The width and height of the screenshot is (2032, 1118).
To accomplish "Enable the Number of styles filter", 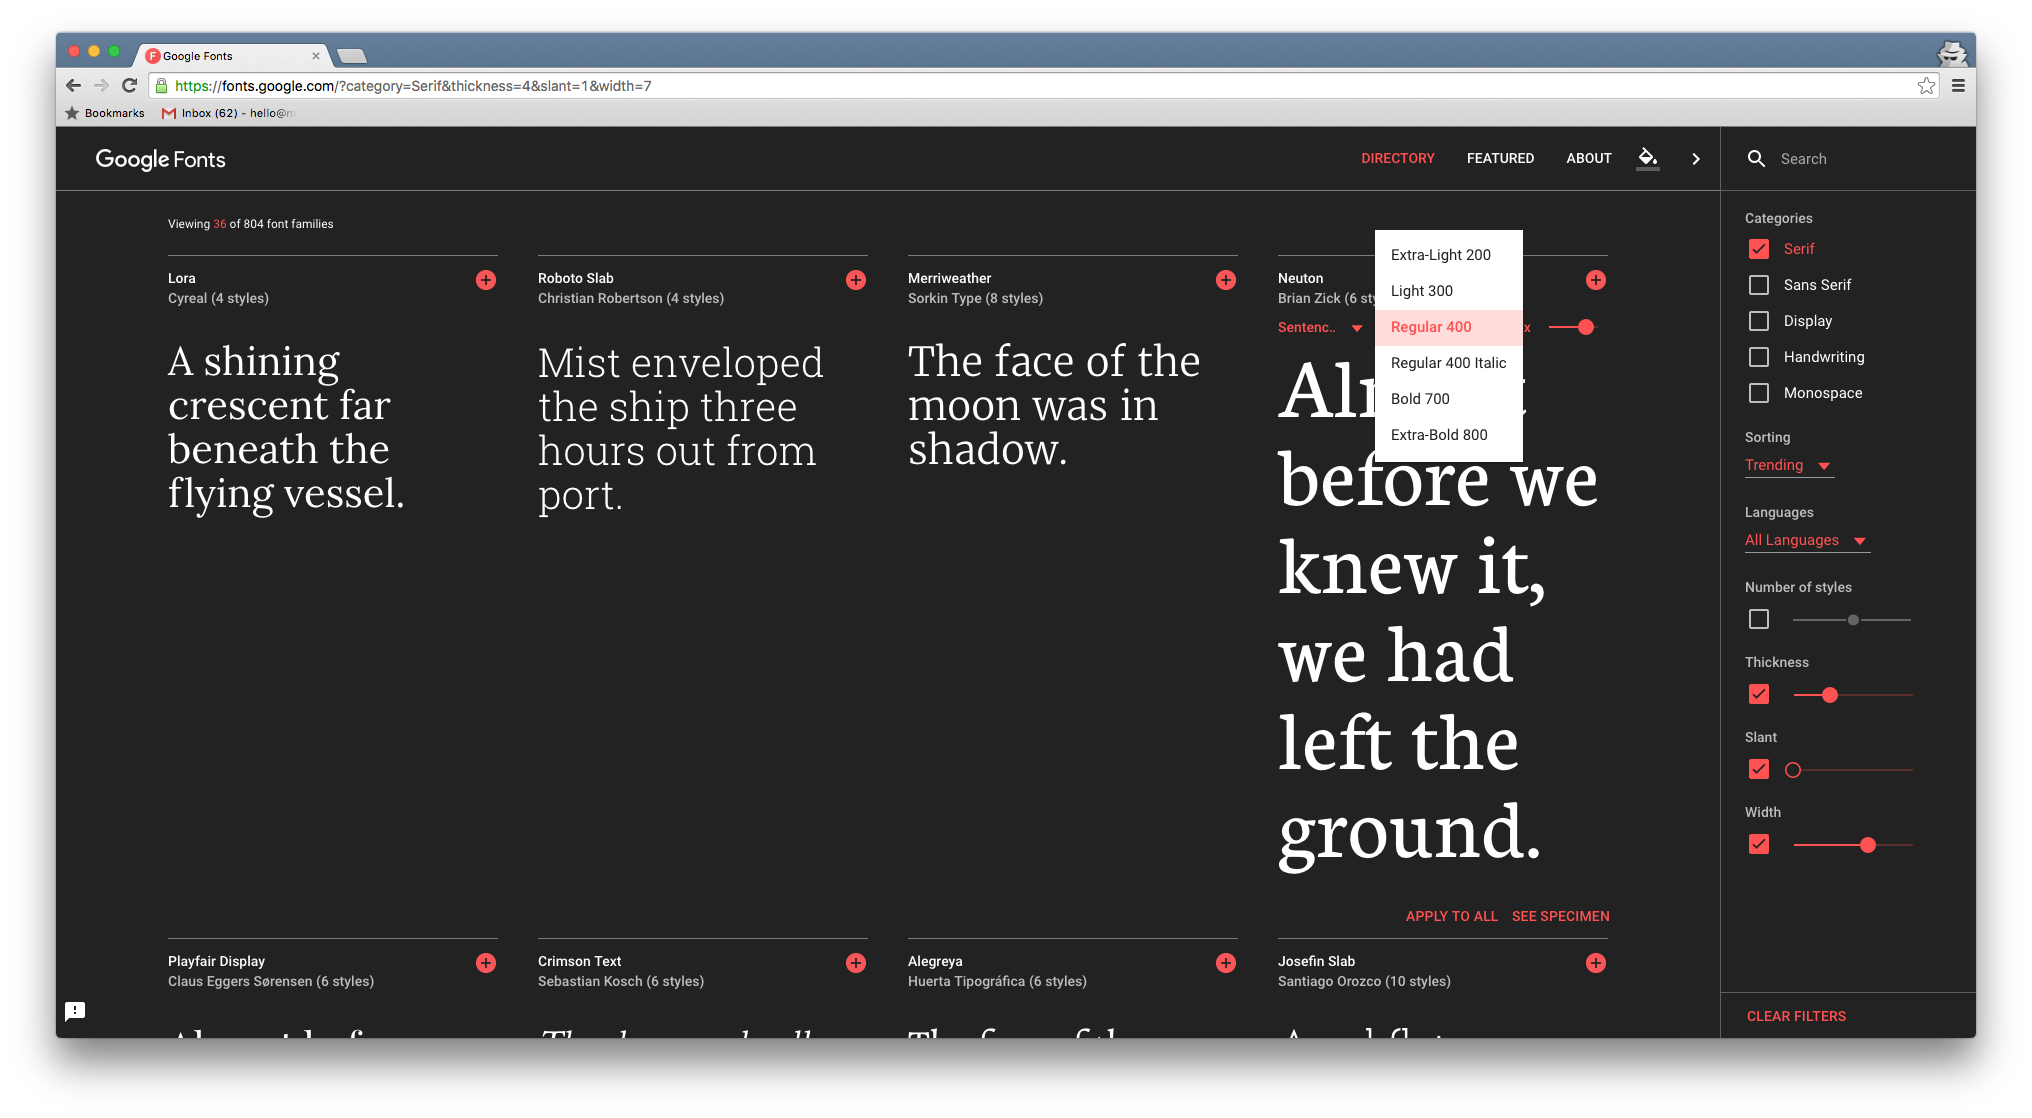I will pyautogui.click(x=1759, y=619).
